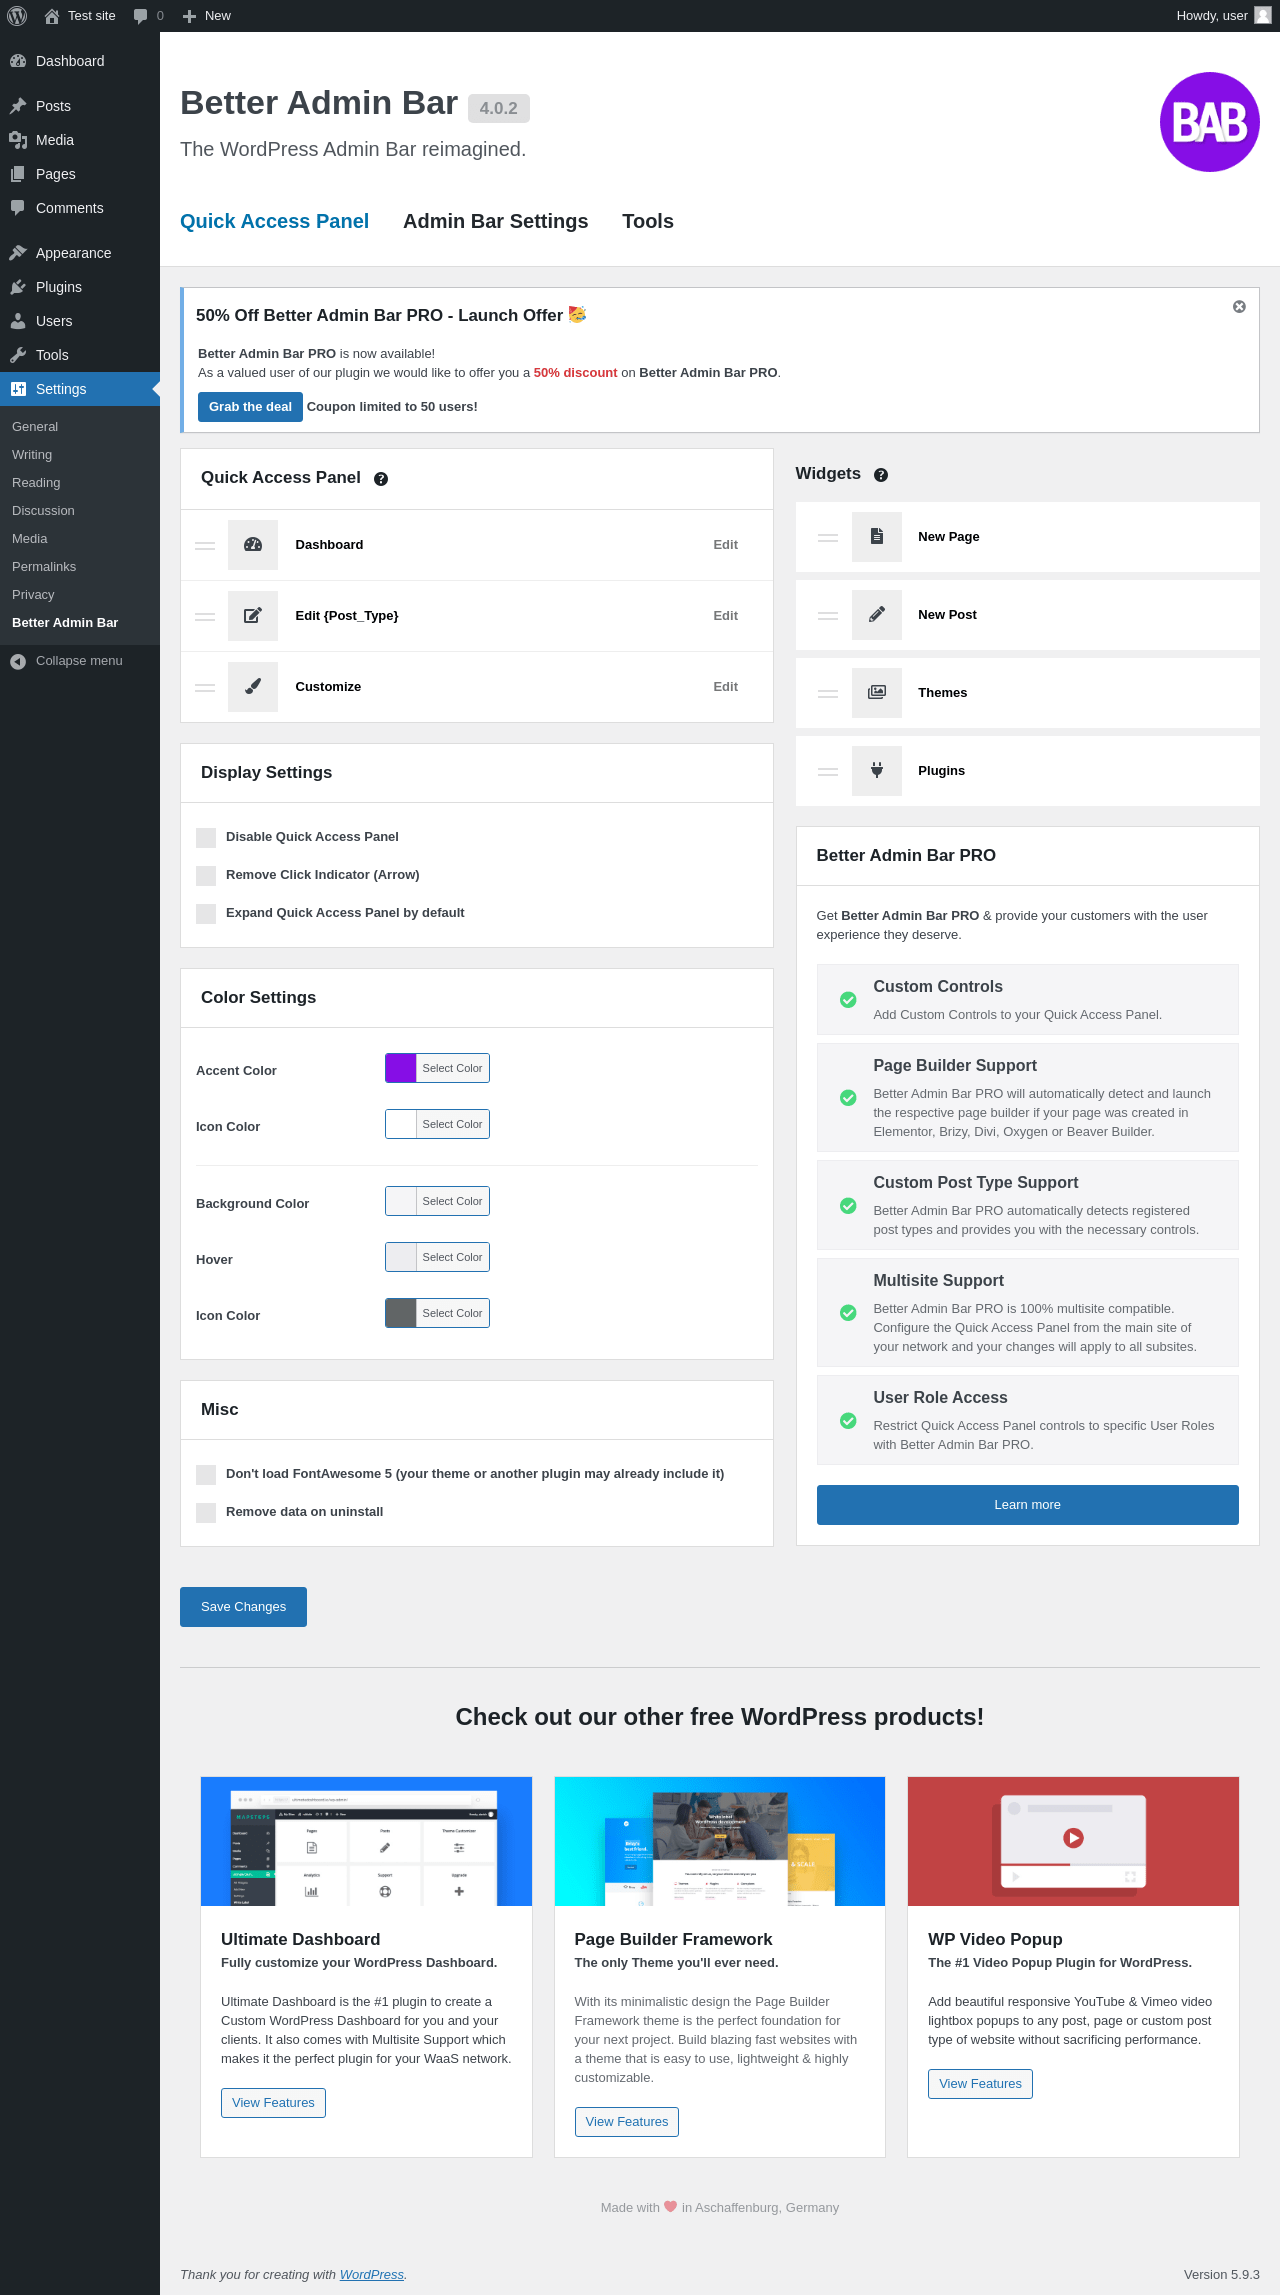Click the Grab the deal button

(x=250, y=407)
